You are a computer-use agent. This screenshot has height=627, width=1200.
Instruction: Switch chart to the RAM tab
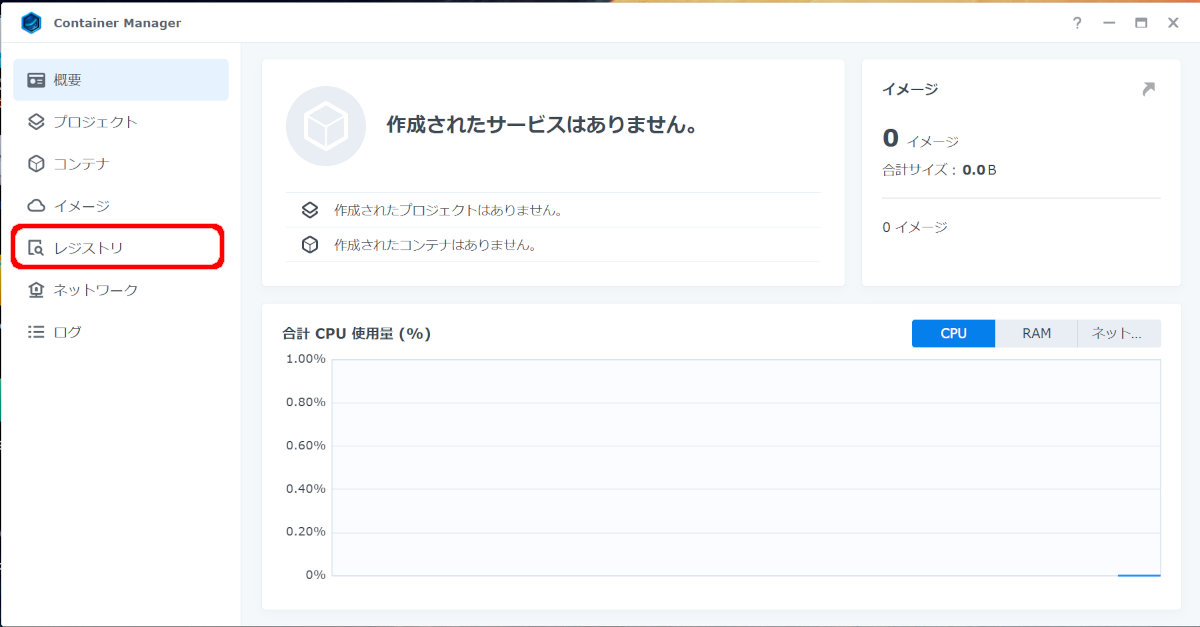pyautogui.click(x=1036, y=333)
